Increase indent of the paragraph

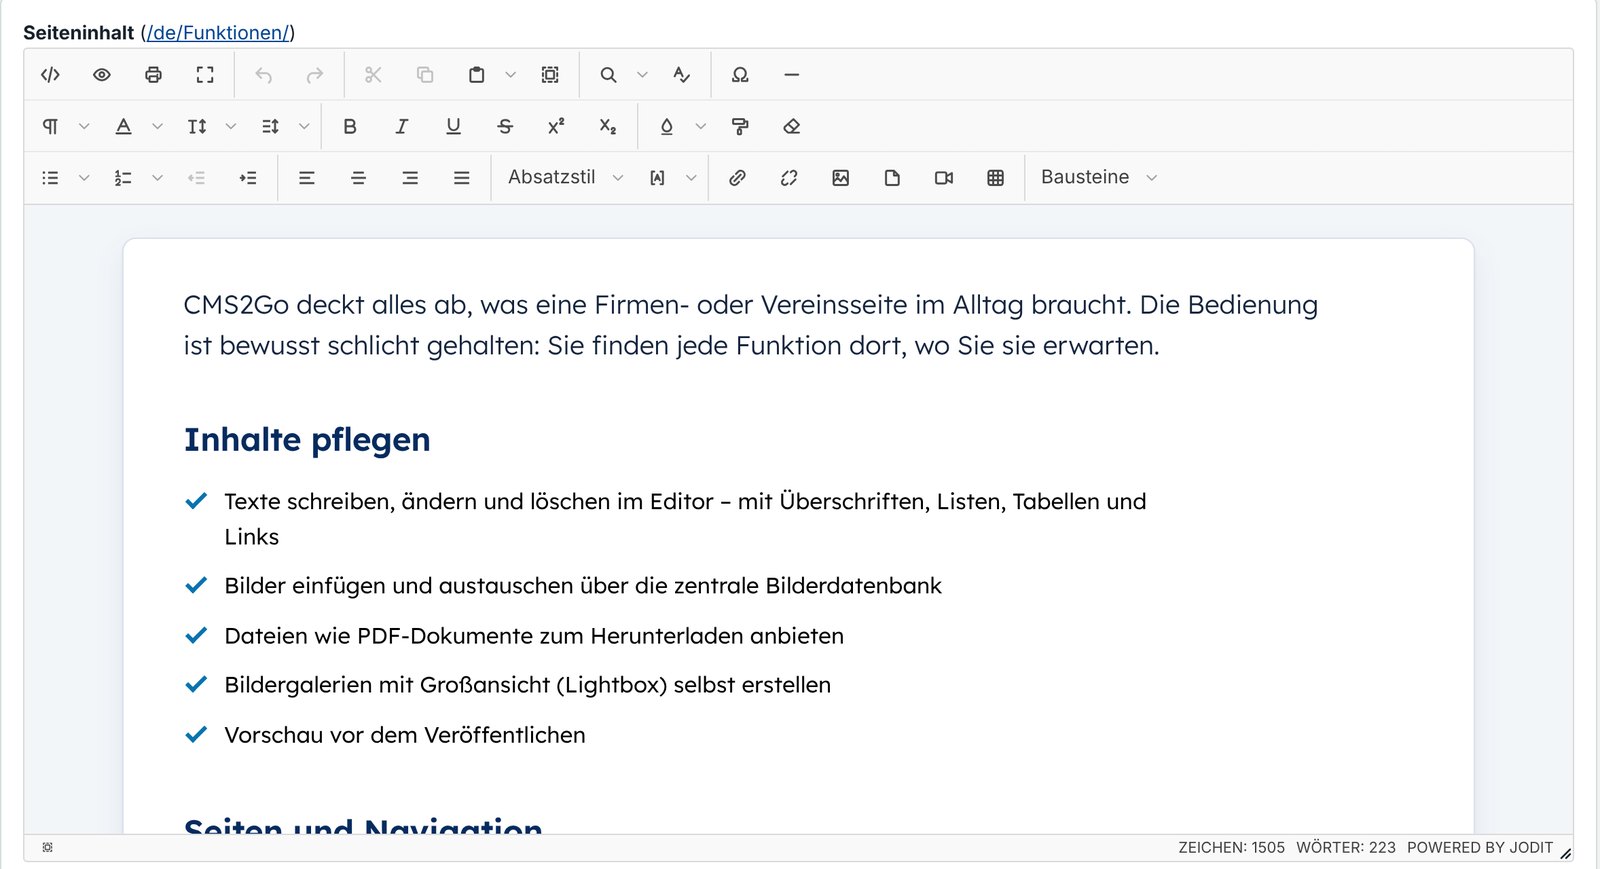[248, 178]
